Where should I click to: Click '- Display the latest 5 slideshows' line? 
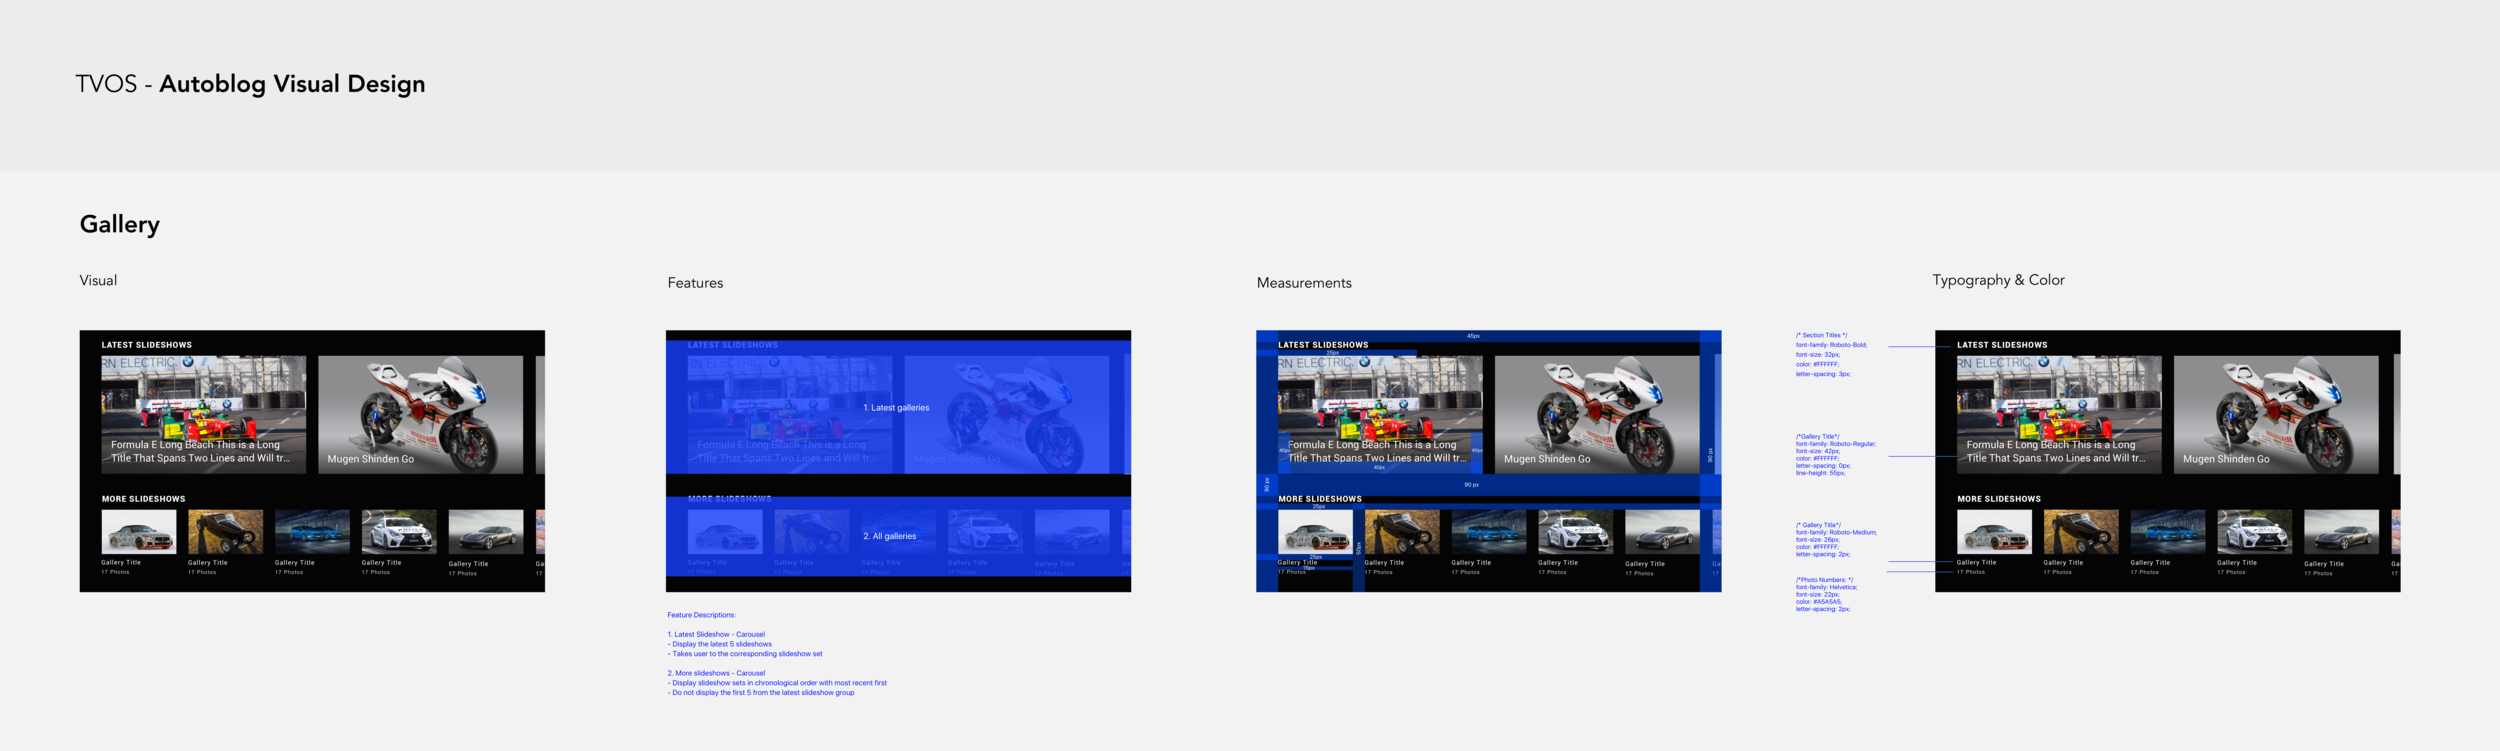719,644
